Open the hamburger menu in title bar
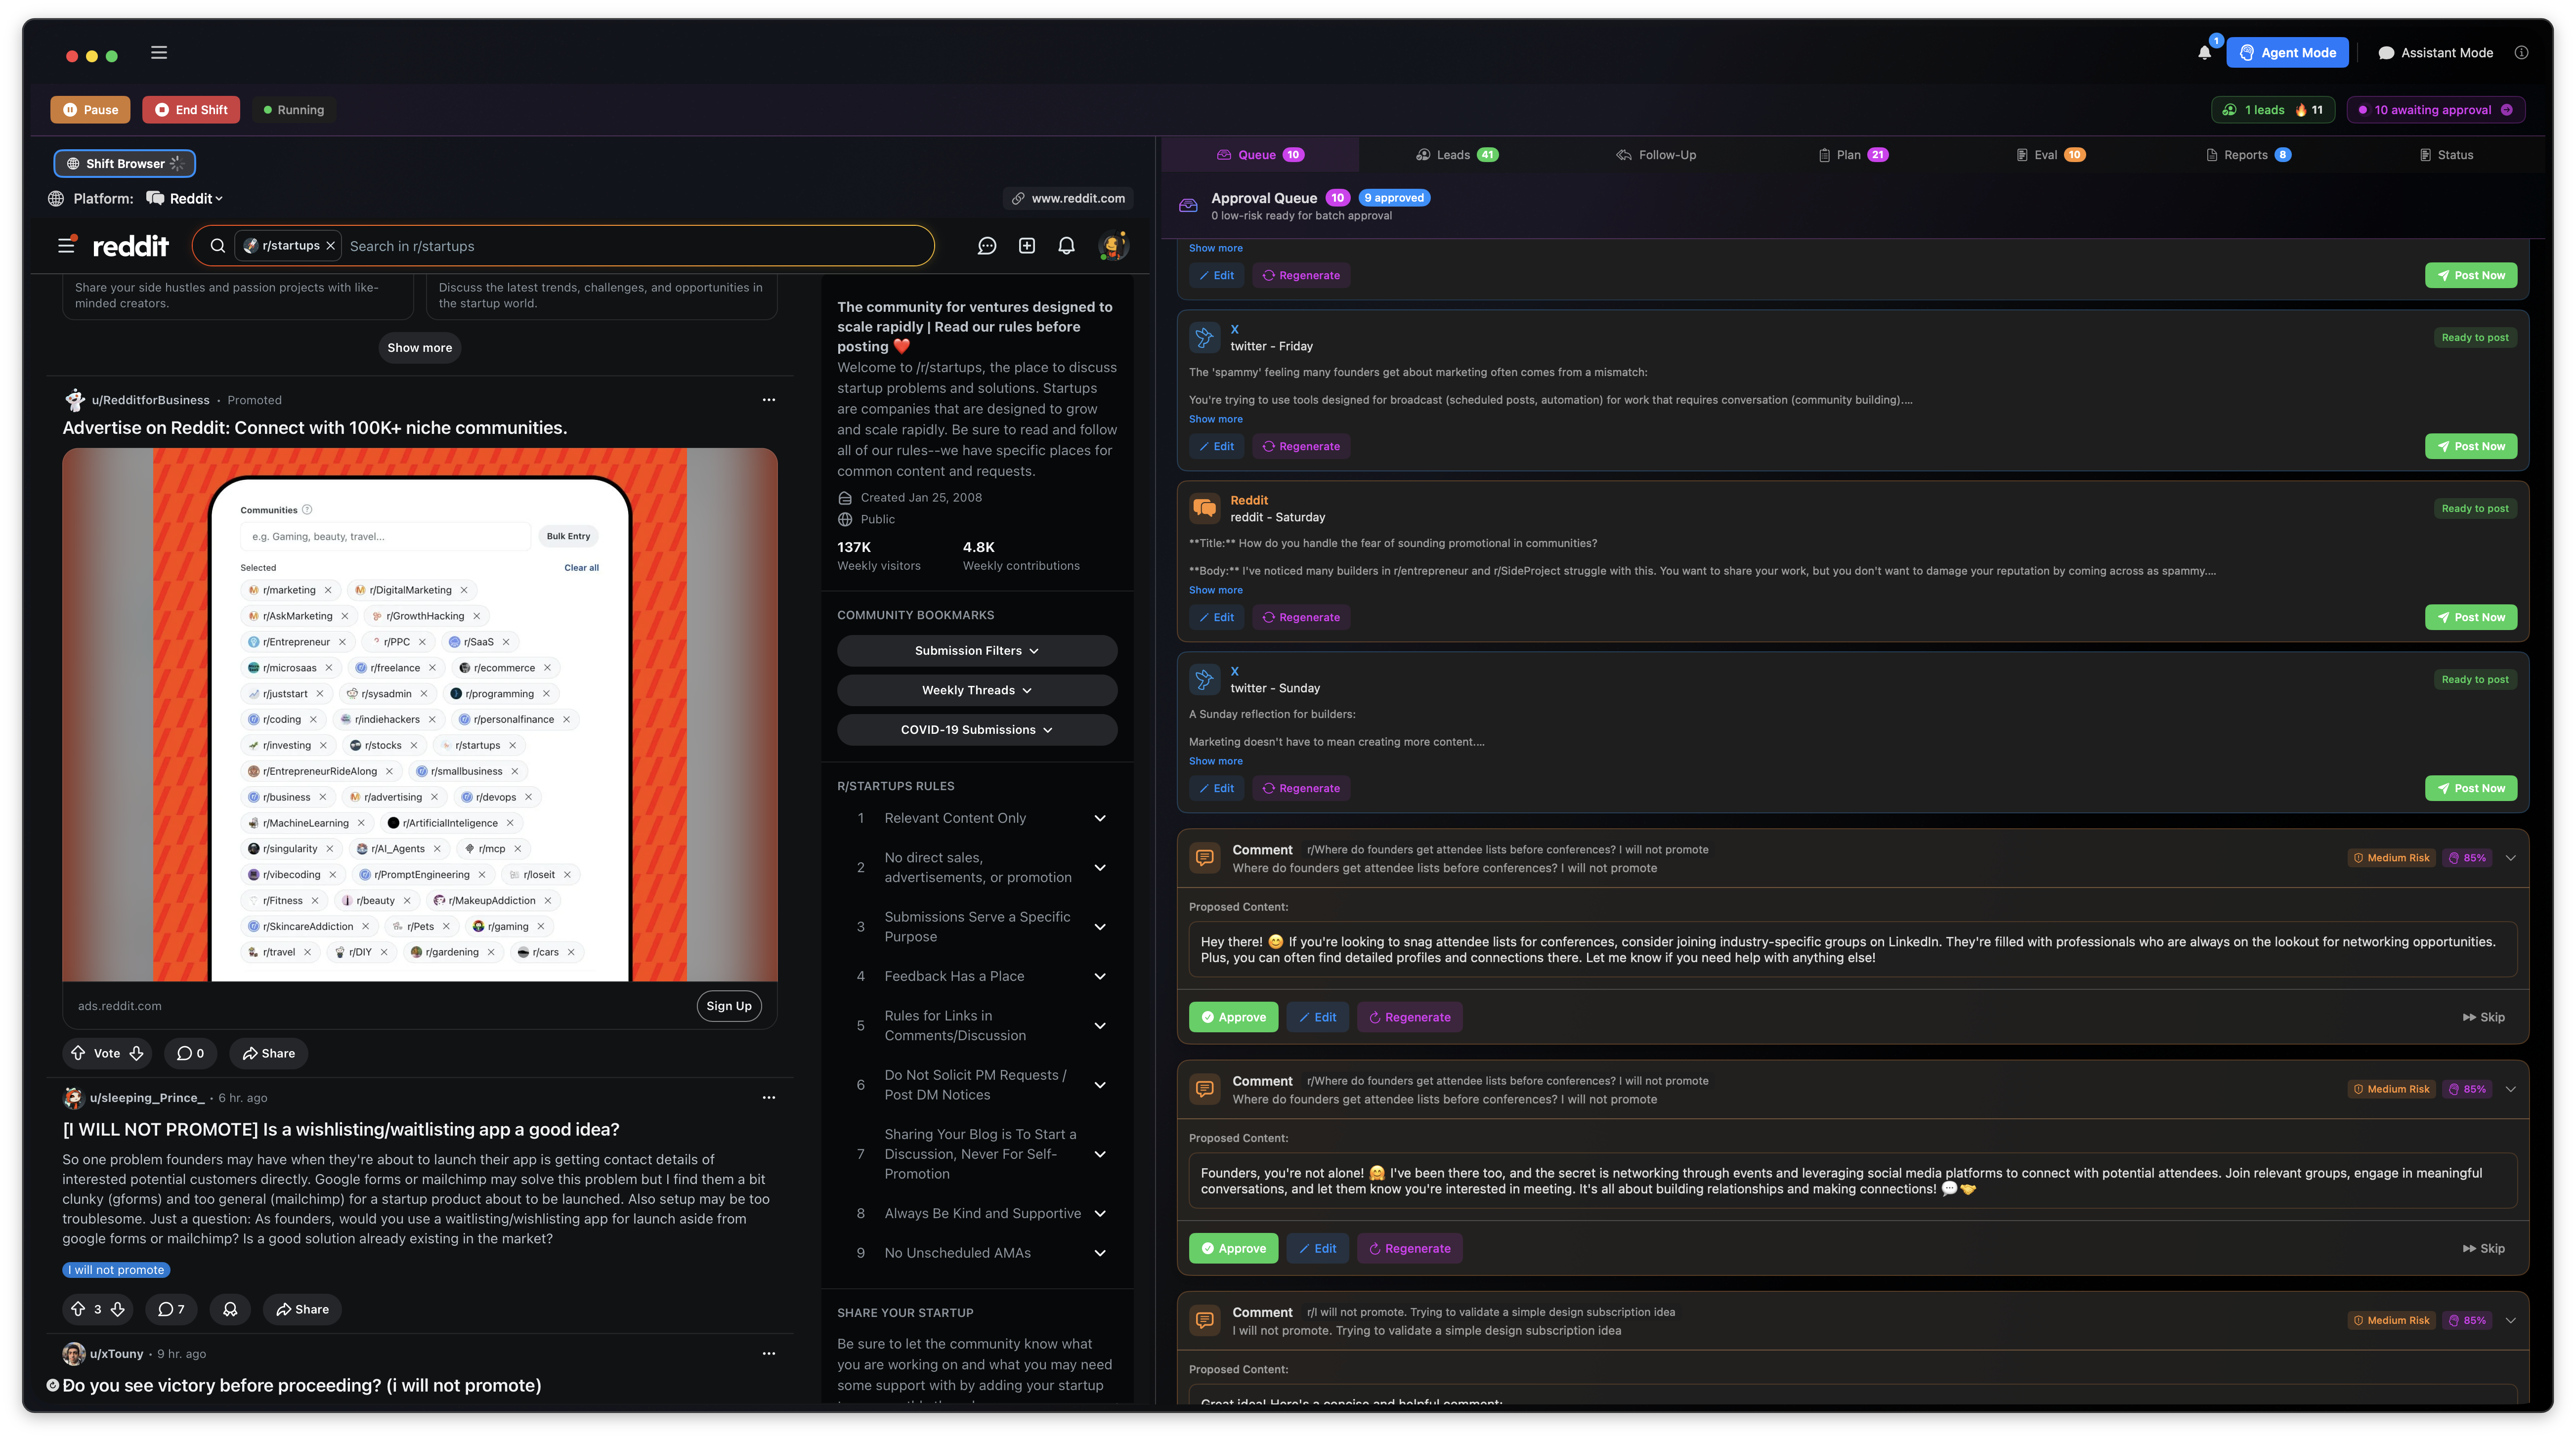 (159, 52)
